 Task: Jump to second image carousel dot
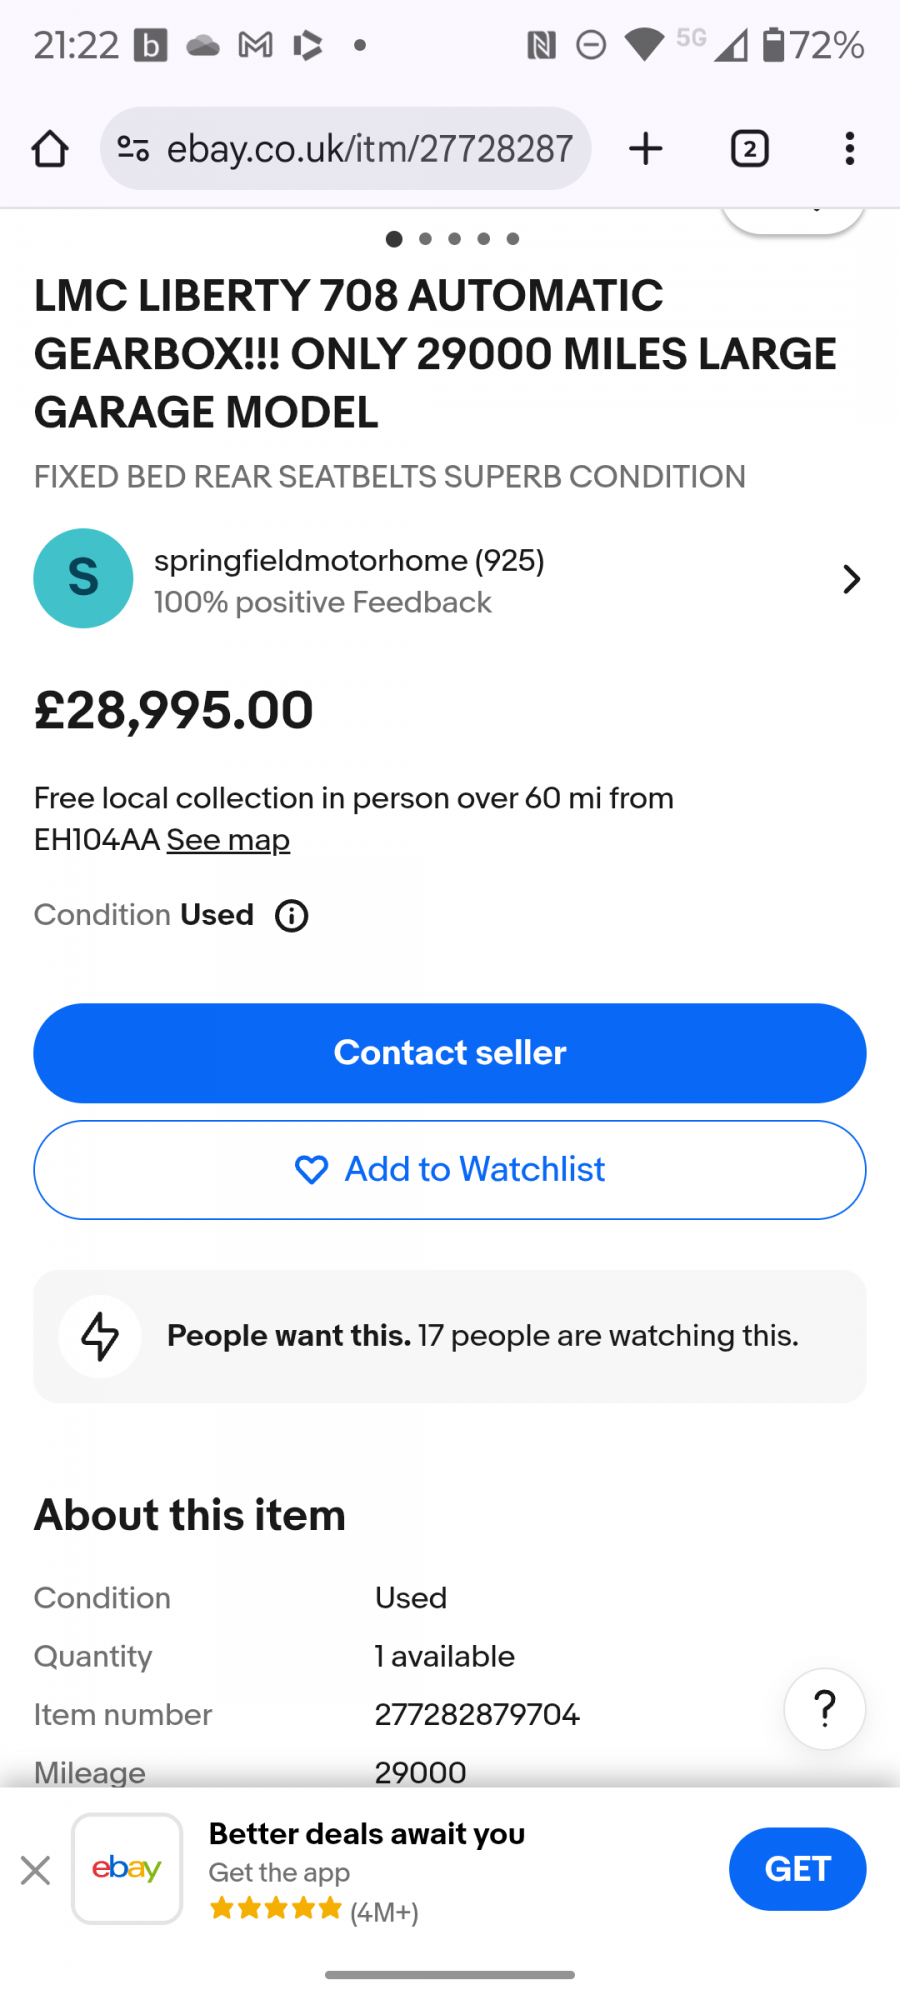coord(425,239)
